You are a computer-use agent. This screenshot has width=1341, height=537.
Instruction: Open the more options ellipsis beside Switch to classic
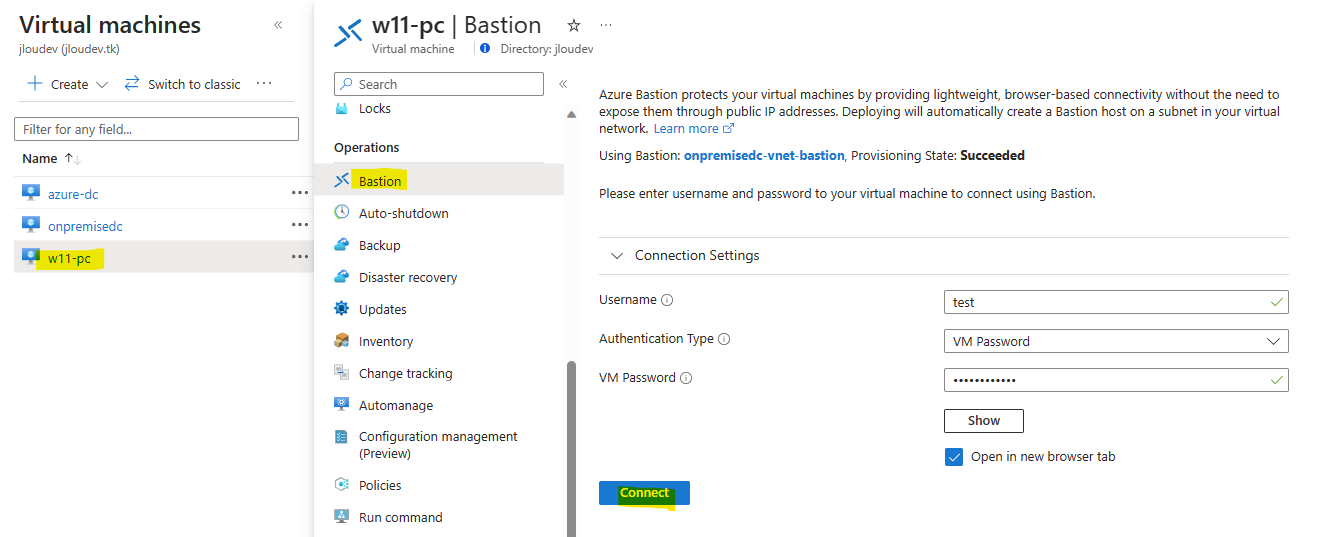tap(264, 84)
